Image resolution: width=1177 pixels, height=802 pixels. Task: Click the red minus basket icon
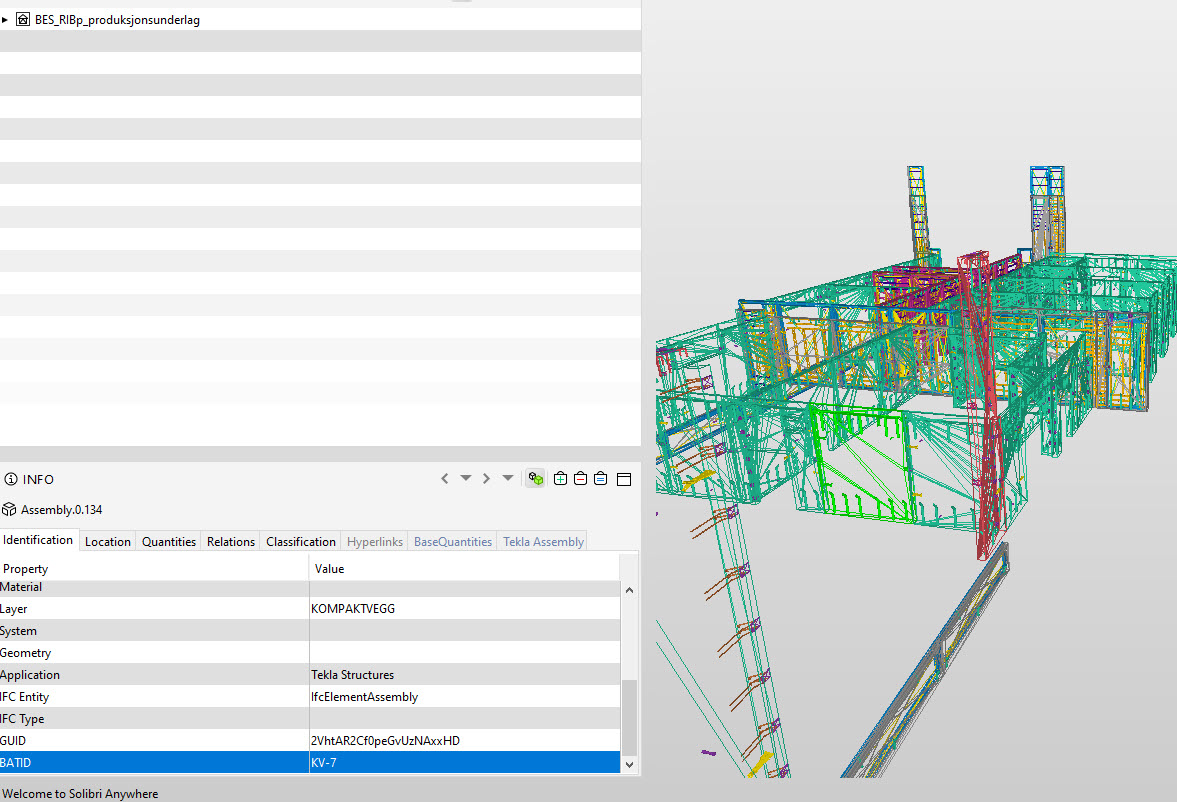[x=580, y=479]
